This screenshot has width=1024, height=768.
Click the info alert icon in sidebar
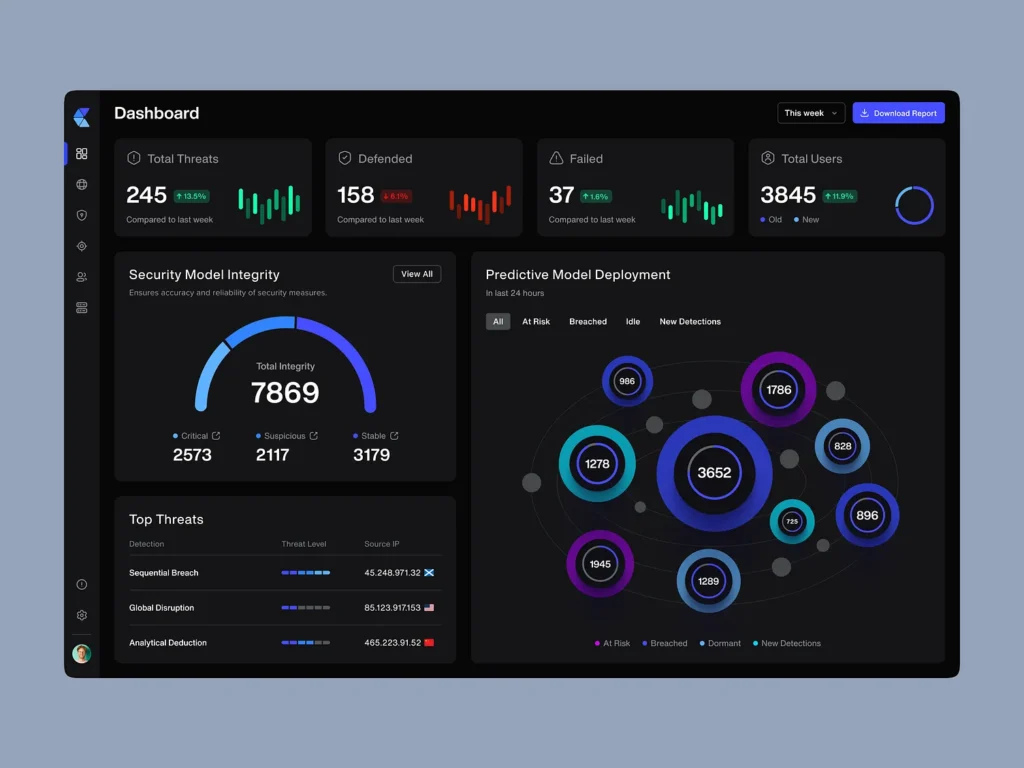(x=82, y=584)
